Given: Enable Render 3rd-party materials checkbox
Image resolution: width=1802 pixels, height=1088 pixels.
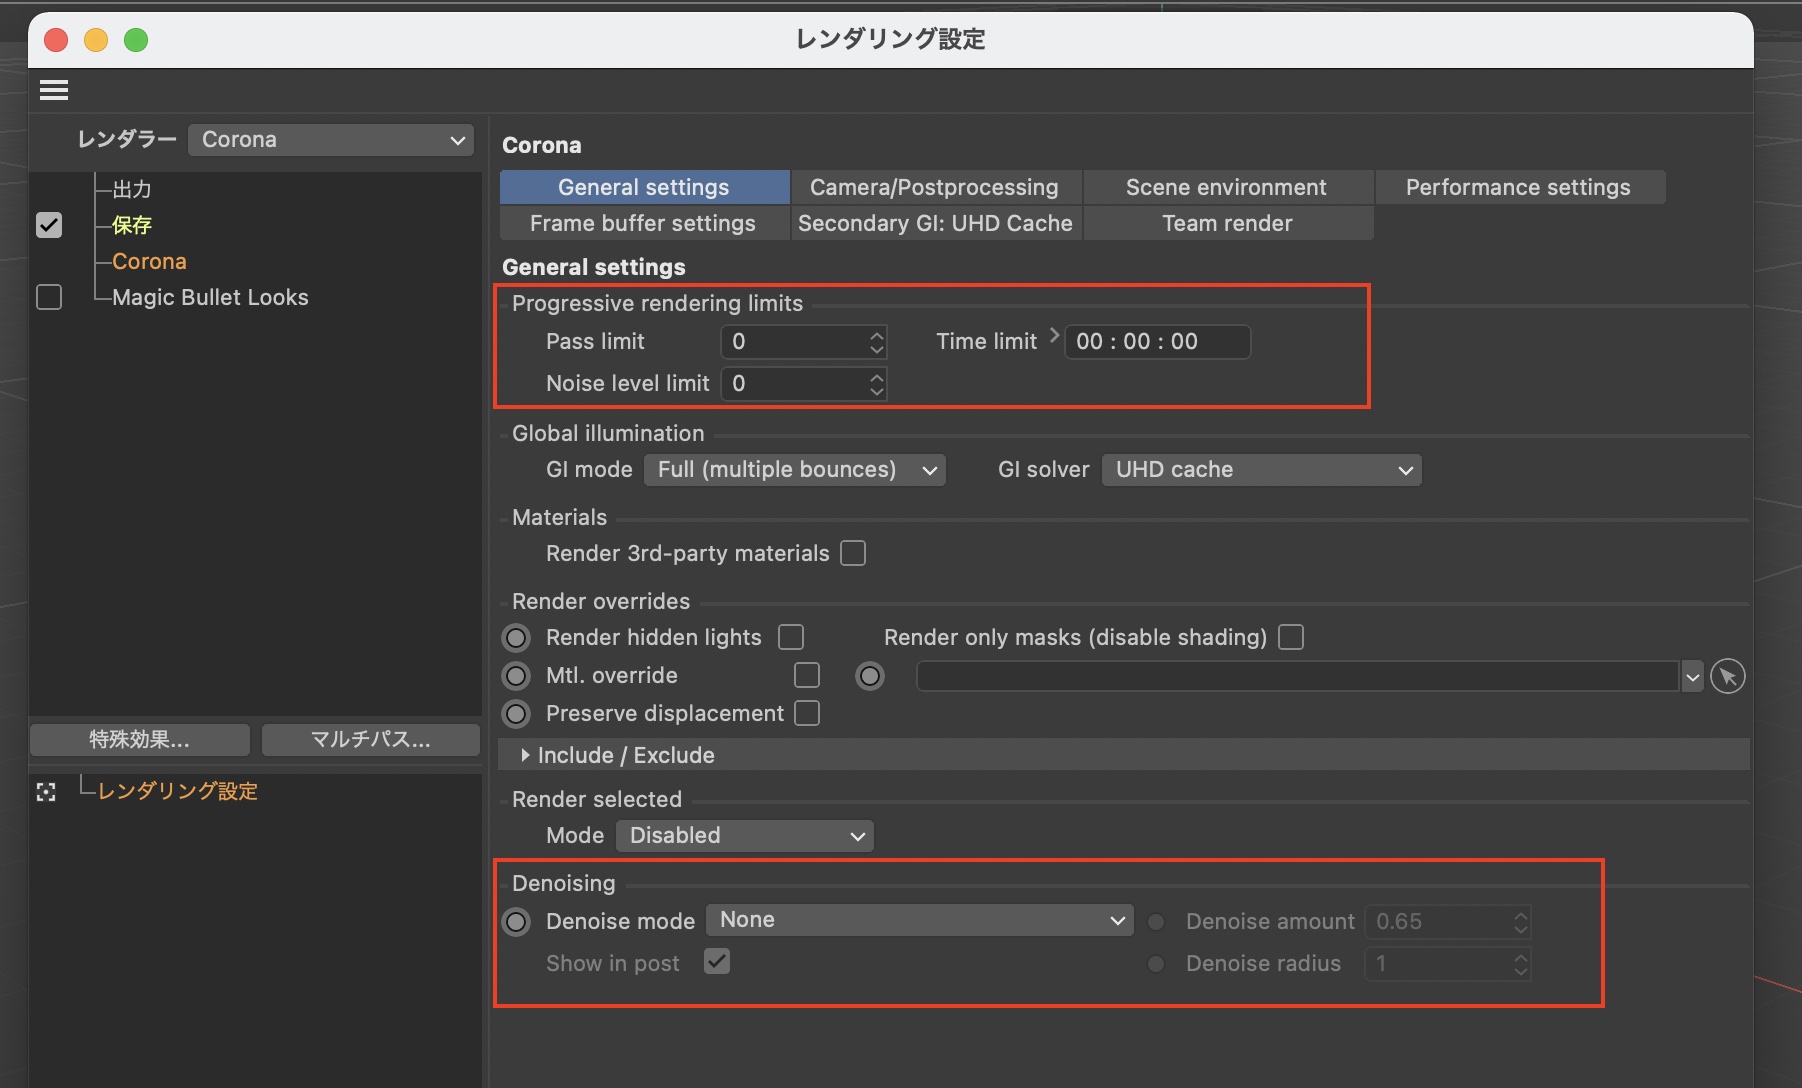Looking at the screenshot, I should 853,554.
